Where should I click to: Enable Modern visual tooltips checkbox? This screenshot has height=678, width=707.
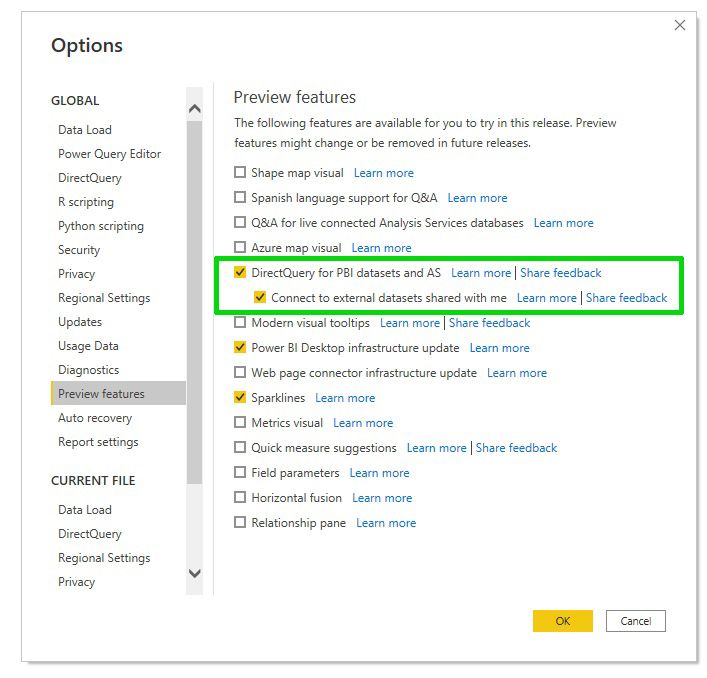pos(240,322)
